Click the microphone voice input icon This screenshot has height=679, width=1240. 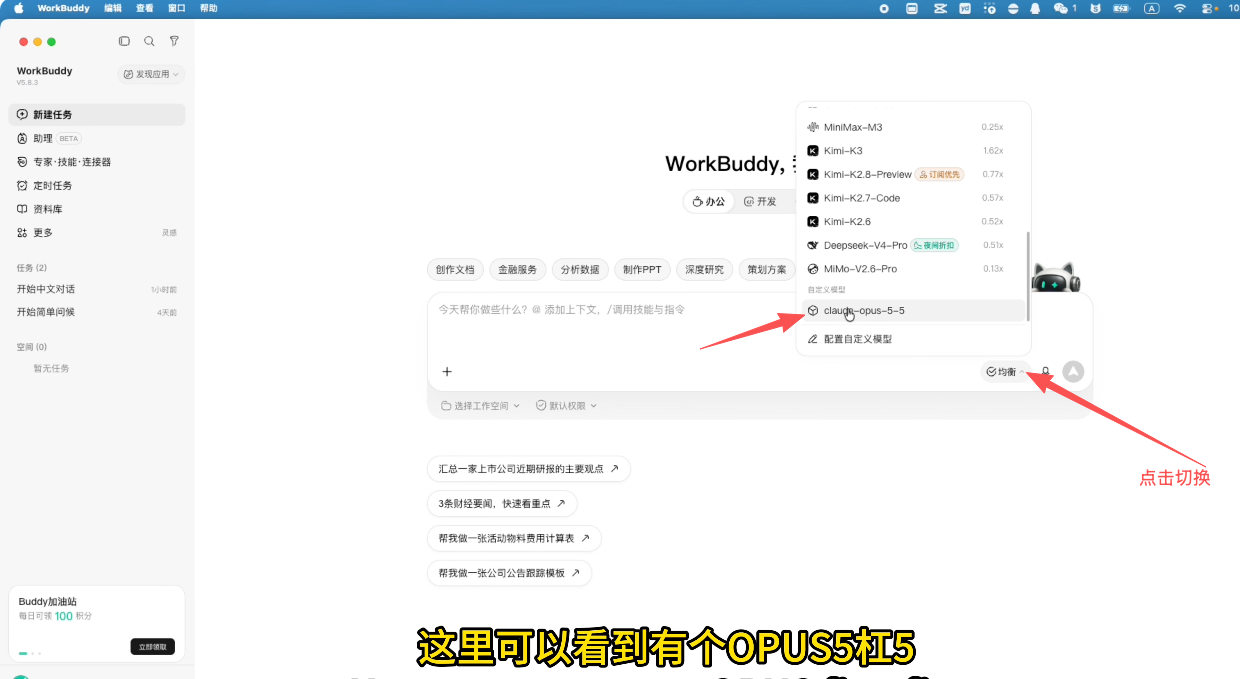click(1046, 372)
